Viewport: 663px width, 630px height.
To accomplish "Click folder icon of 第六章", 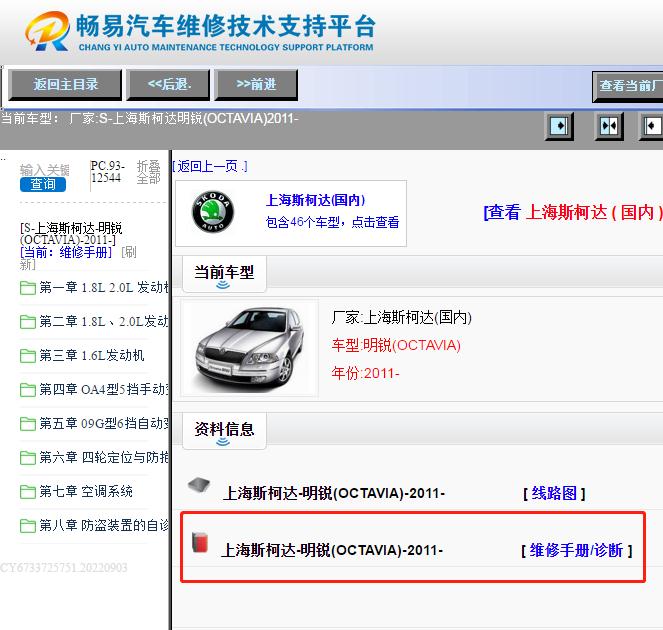I will [27, 457].
